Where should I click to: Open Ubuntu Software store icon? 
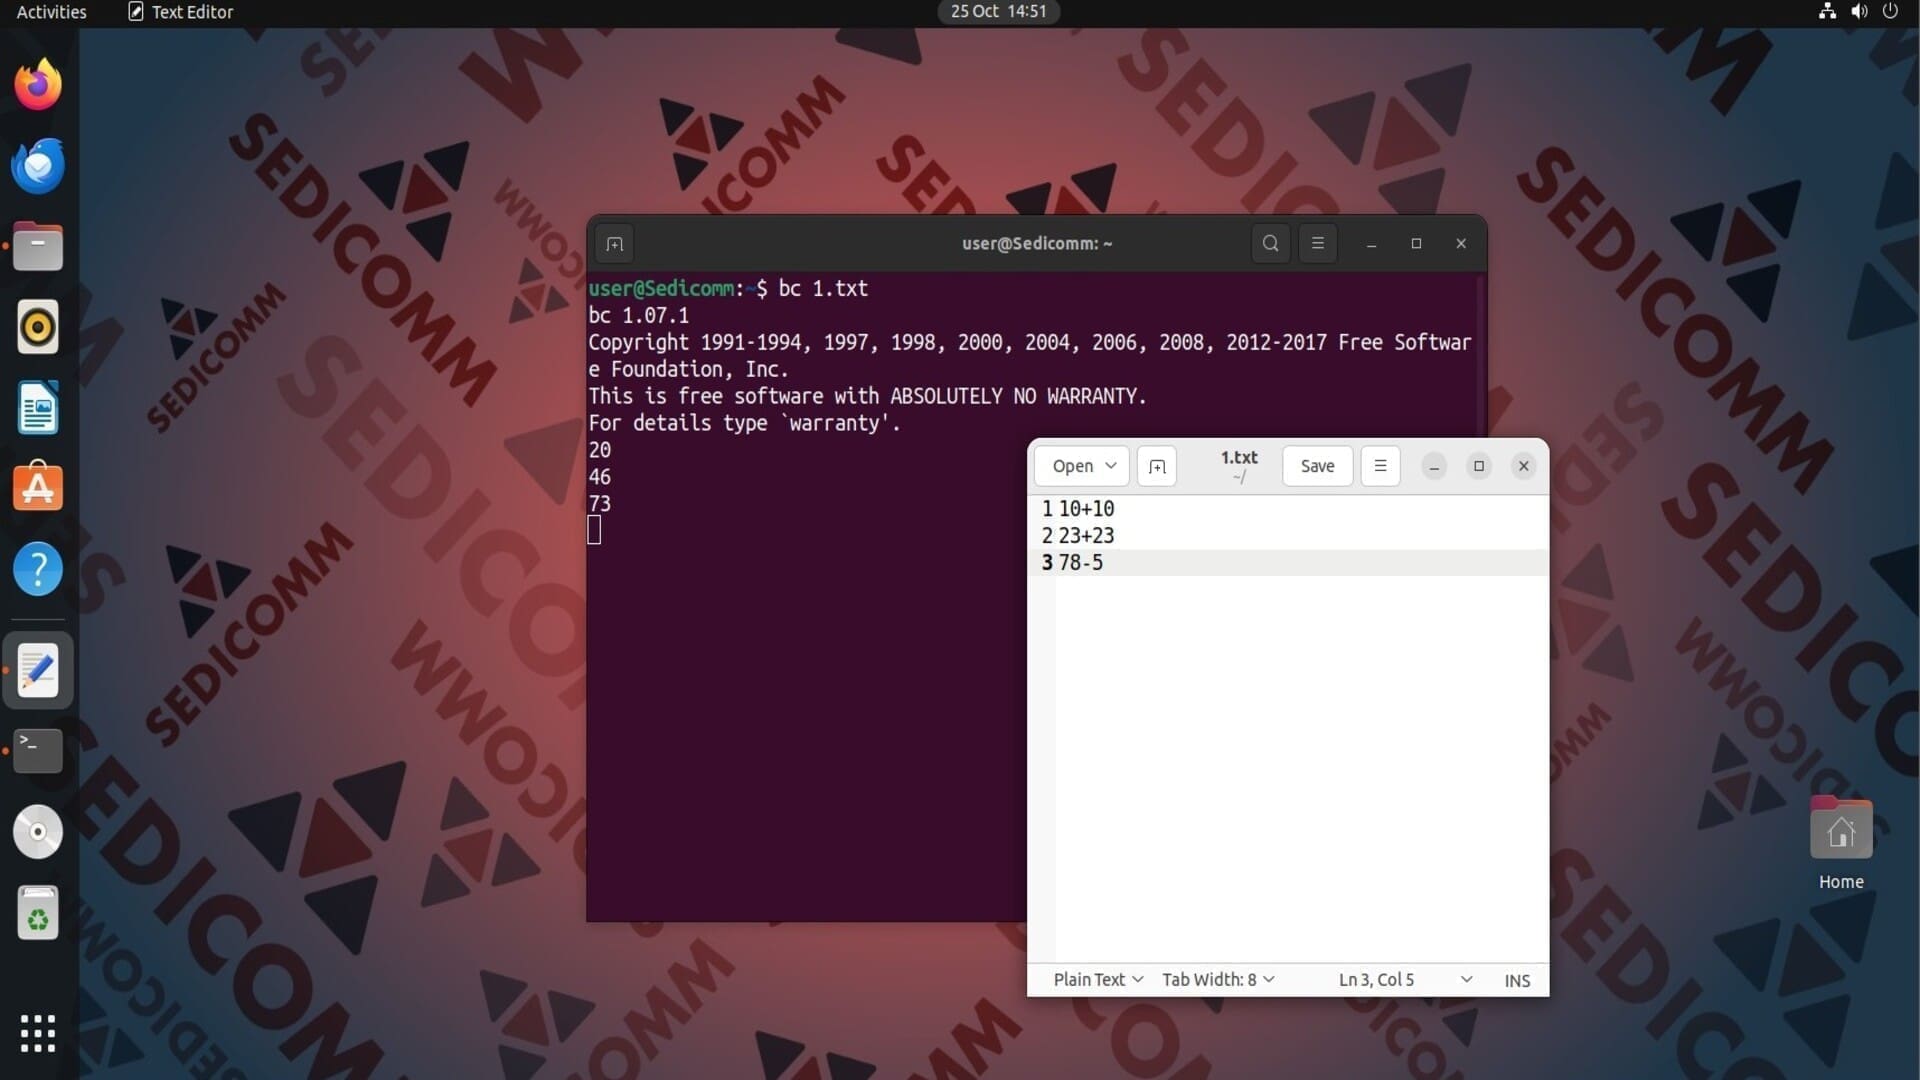(38, 488)
